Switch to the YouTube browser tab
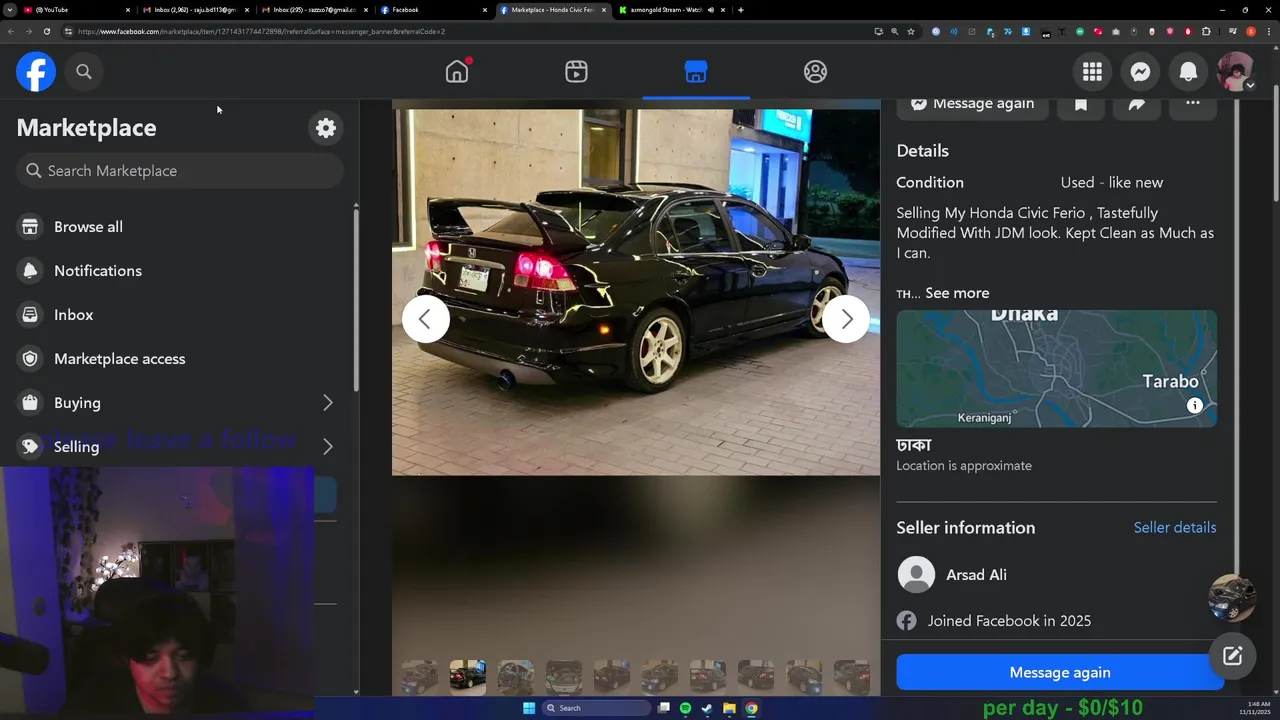Screen dimensions: 1280x720 point(75,10)
